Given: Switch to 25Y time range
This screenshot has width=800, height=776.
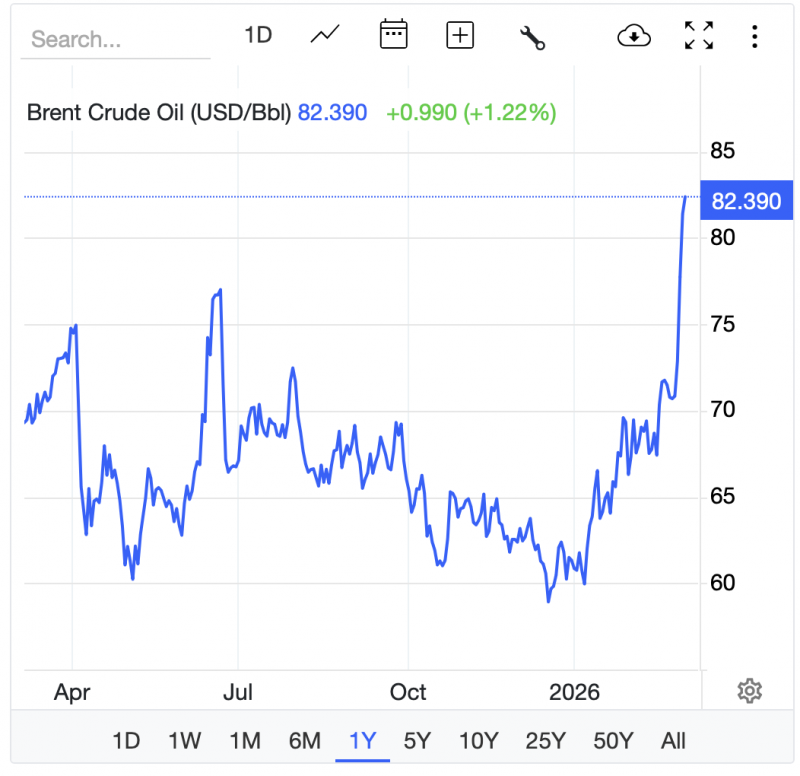Looking at the screenshot, I should (x=545, y=741).
